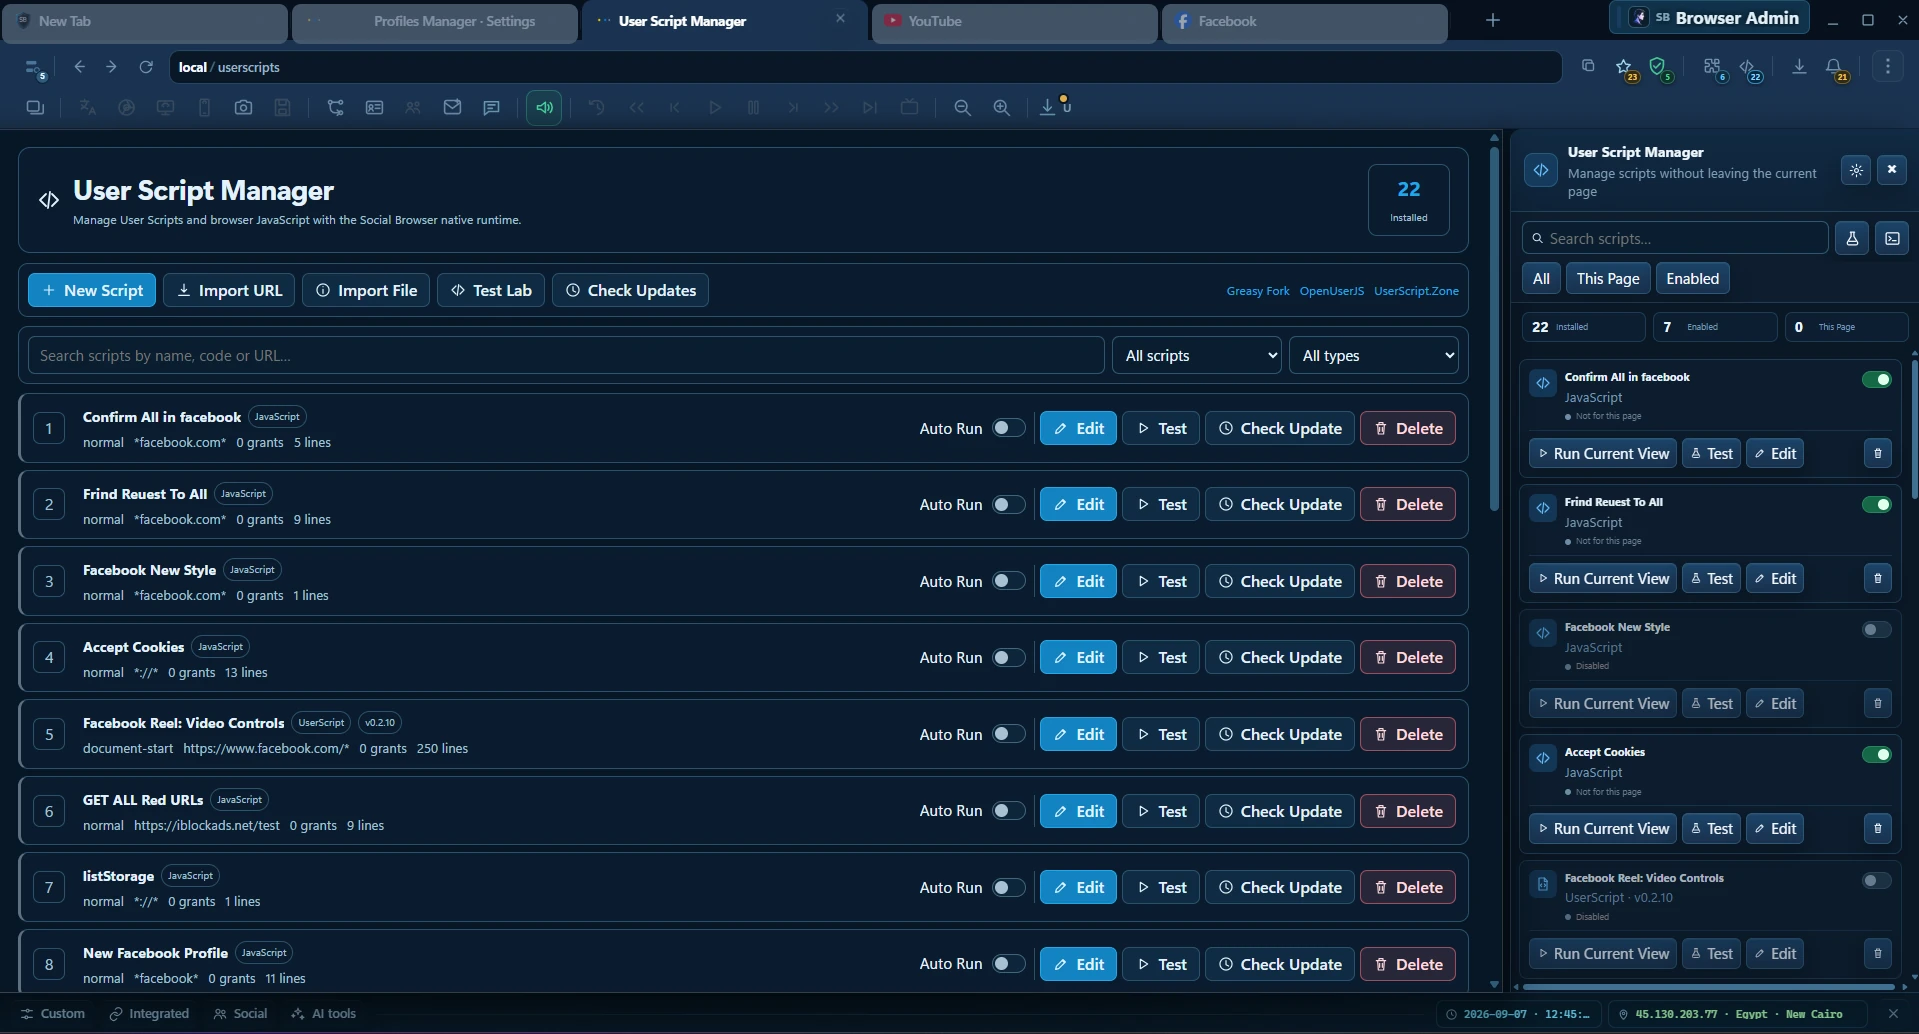Click the shield check icon with badge 5
Image resolution: width=1919 pixels, height=1034 pixels.
click(1659, 68)
